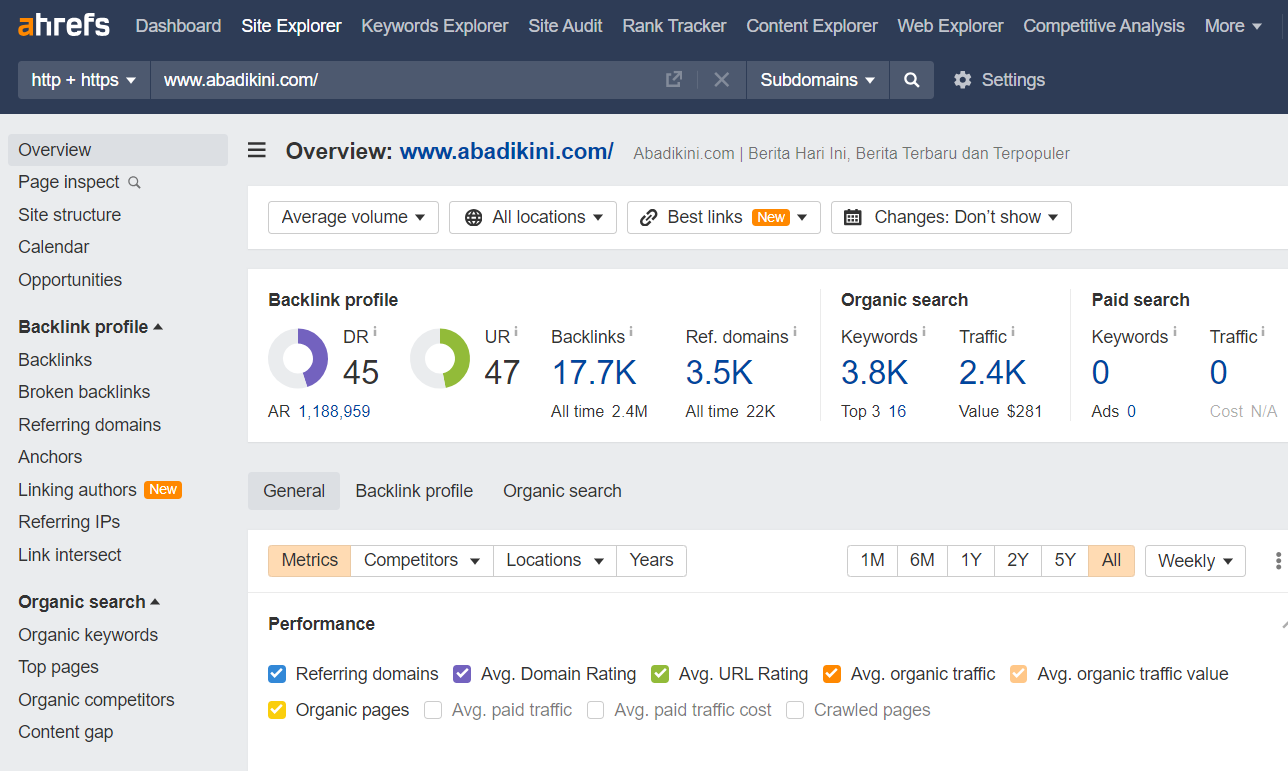Open www.abadikini.com/ overview link
This screenshot has width=1288, height=771.
pos(507,151)
